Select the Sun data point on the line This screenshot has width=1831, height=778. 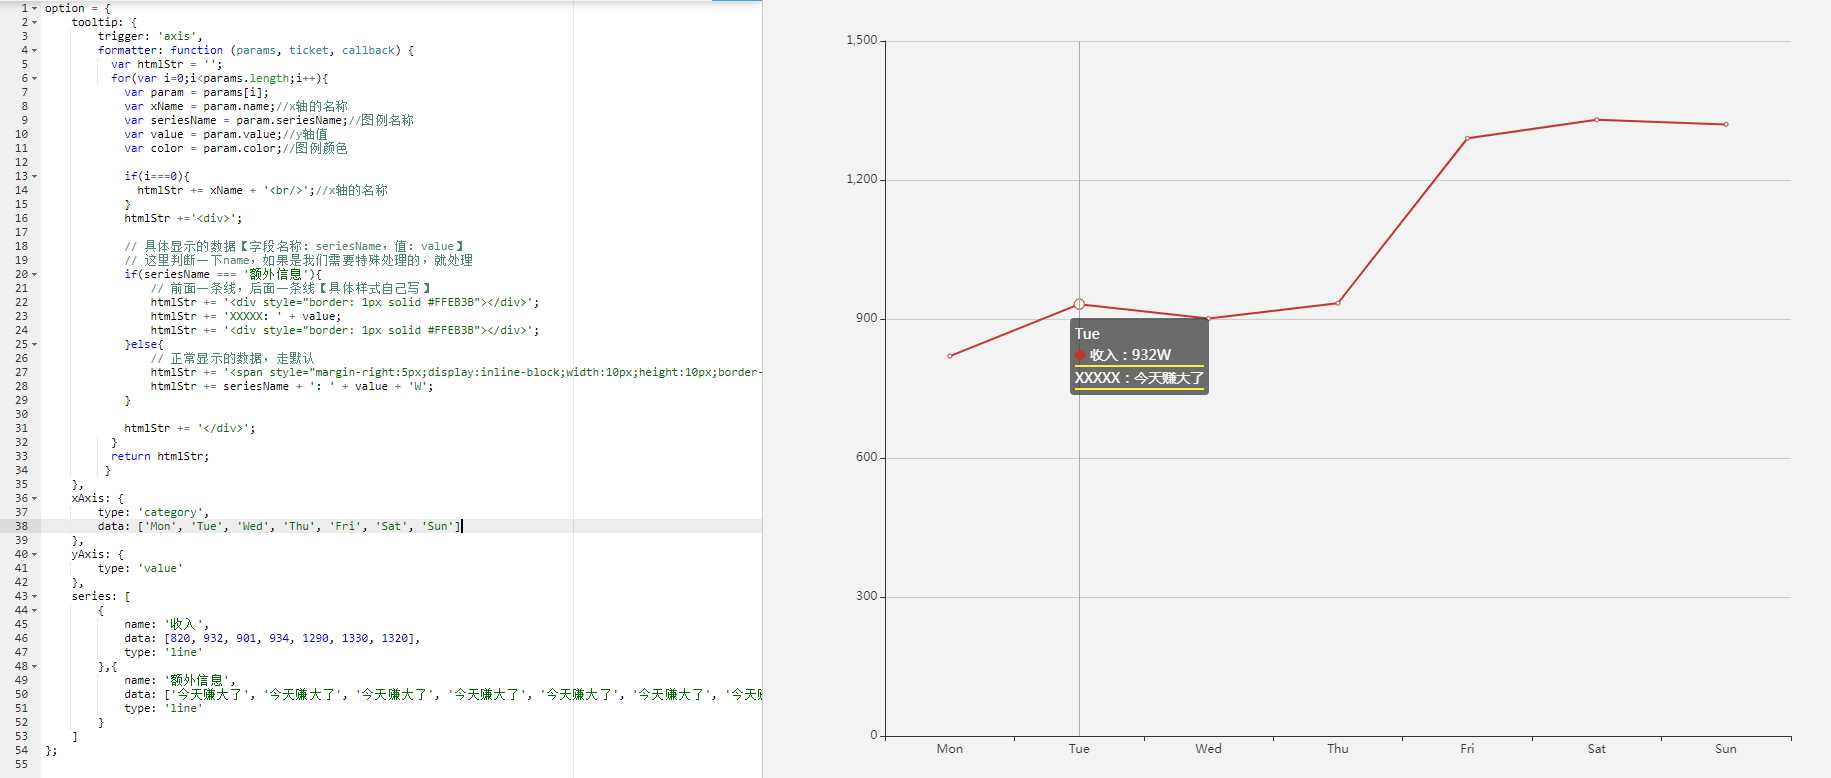pyautogui.click(x=1726, y=124)
